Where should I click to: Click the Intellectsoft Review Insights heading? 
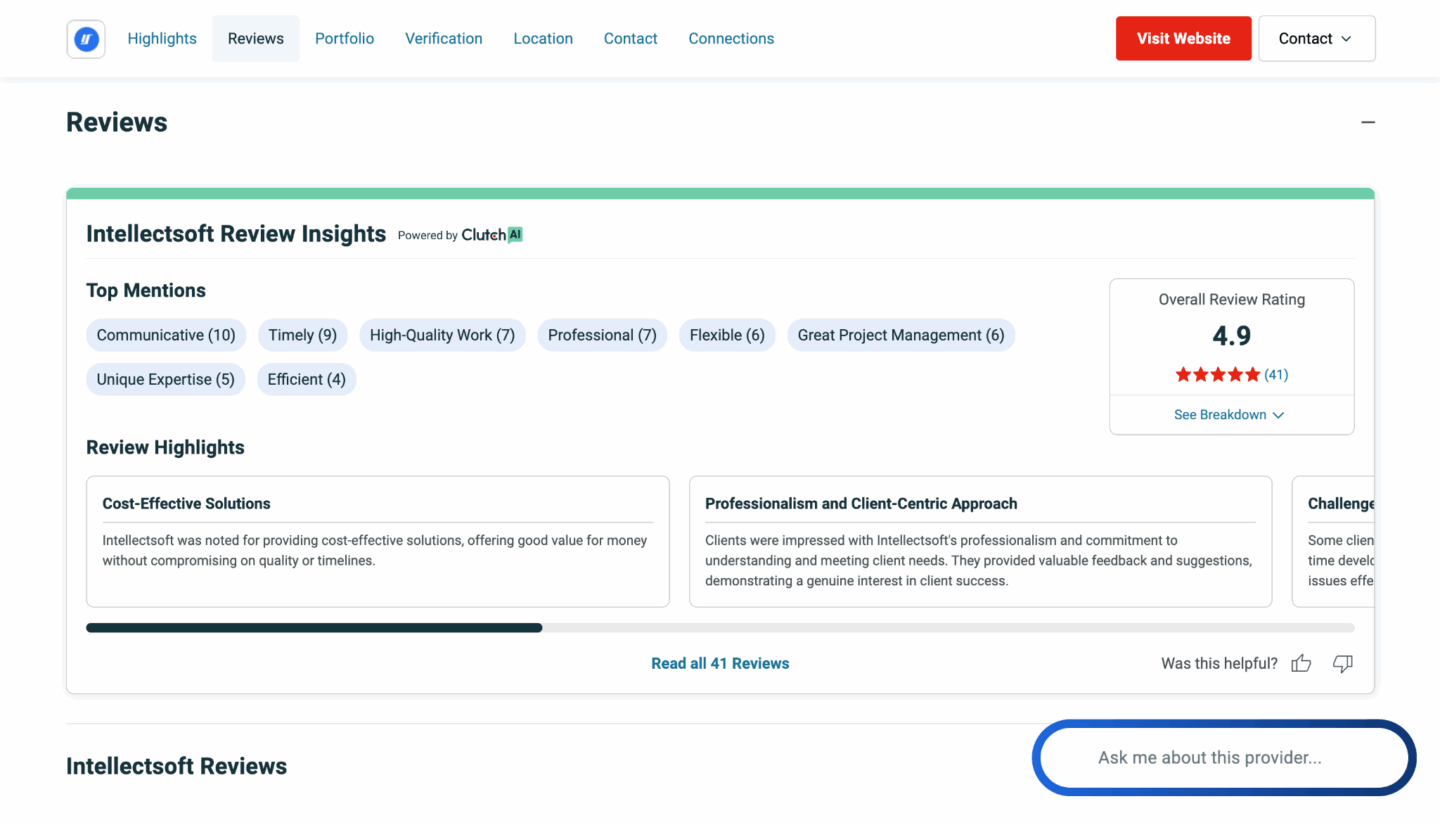click(x=236, y=234)
